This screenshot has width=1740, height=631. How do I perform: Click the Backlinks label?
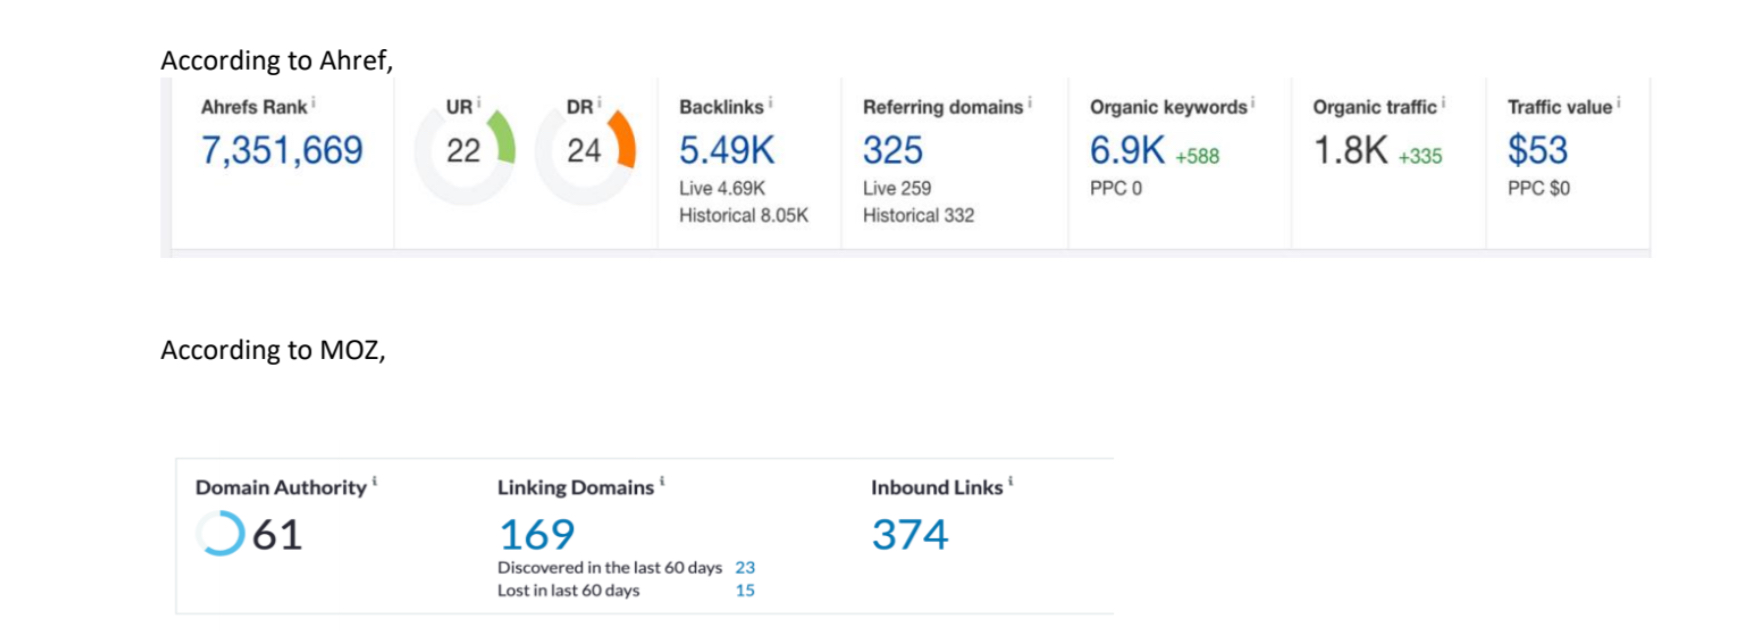point(721,107)
